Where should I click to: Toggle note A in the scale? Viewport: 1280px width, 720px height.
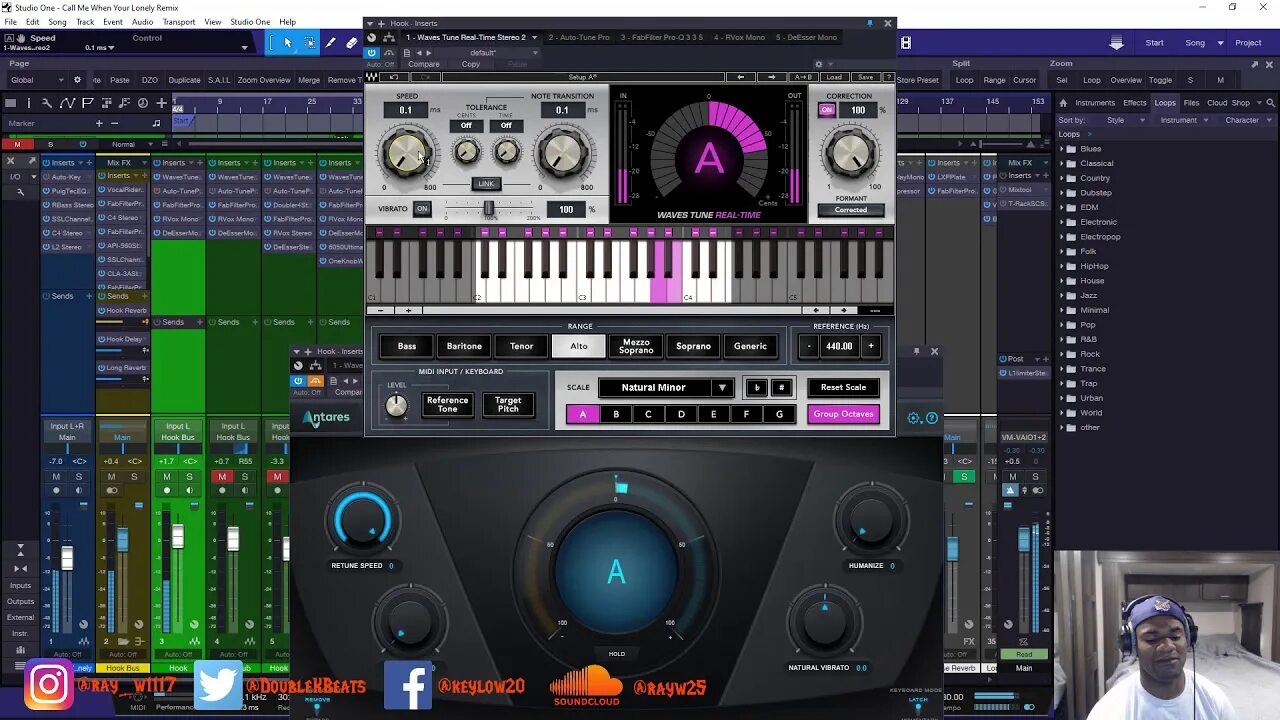(x=583, y=414)
